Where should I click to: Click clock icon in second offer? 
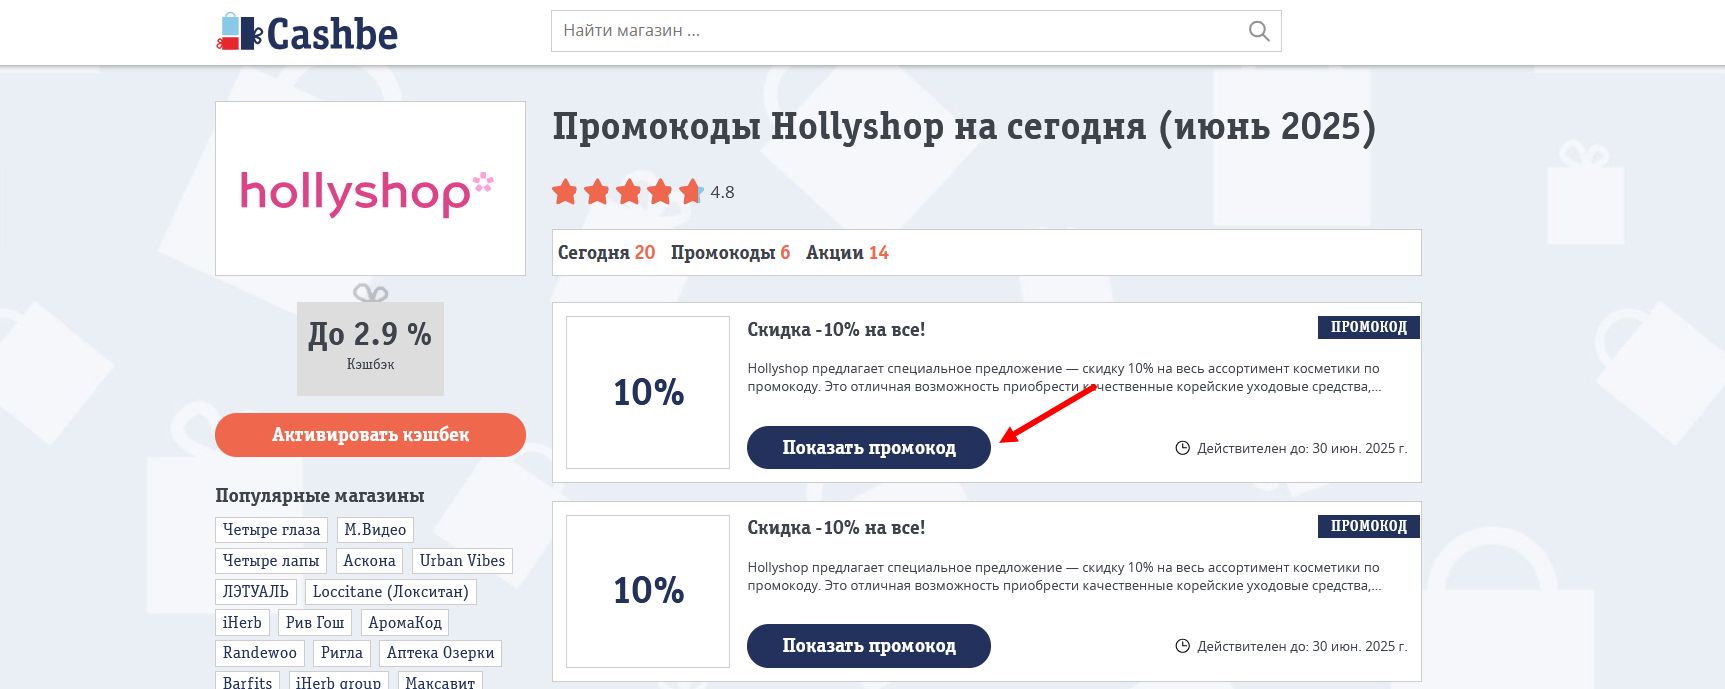tap(1182, 646)
